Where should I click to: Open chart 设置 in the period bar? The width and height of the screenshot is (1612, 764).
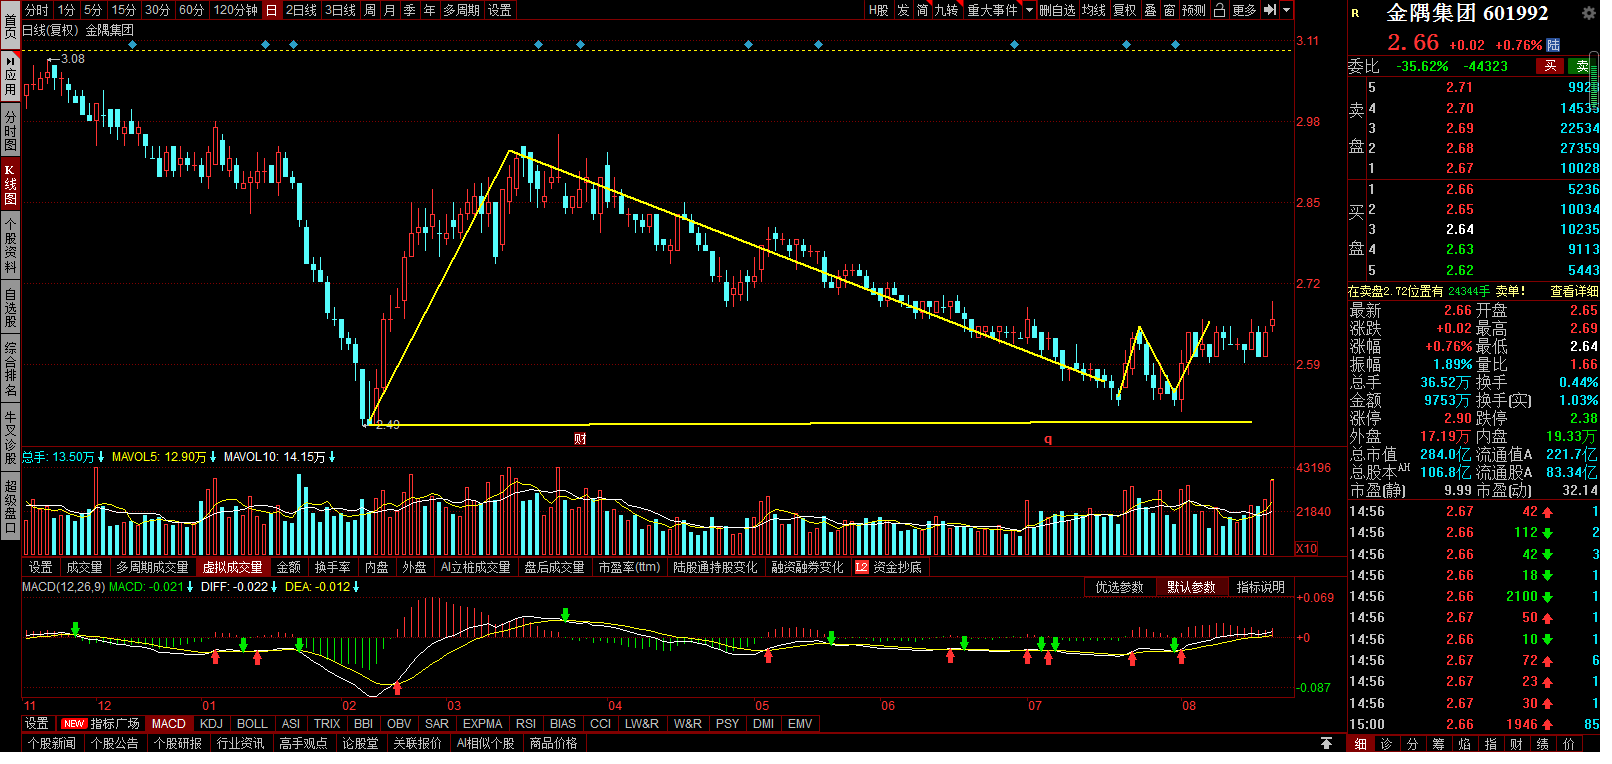500,10
